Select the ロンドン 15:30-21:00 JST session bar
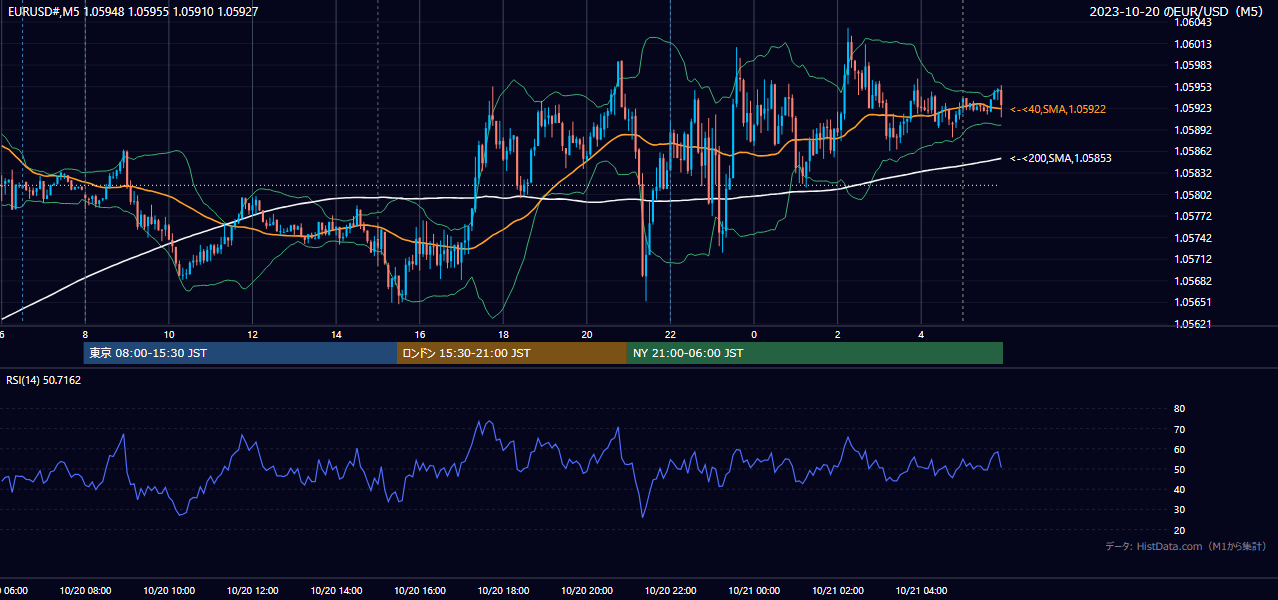The height and width of the screenshot is (600, 1278). tap(512, 353)
